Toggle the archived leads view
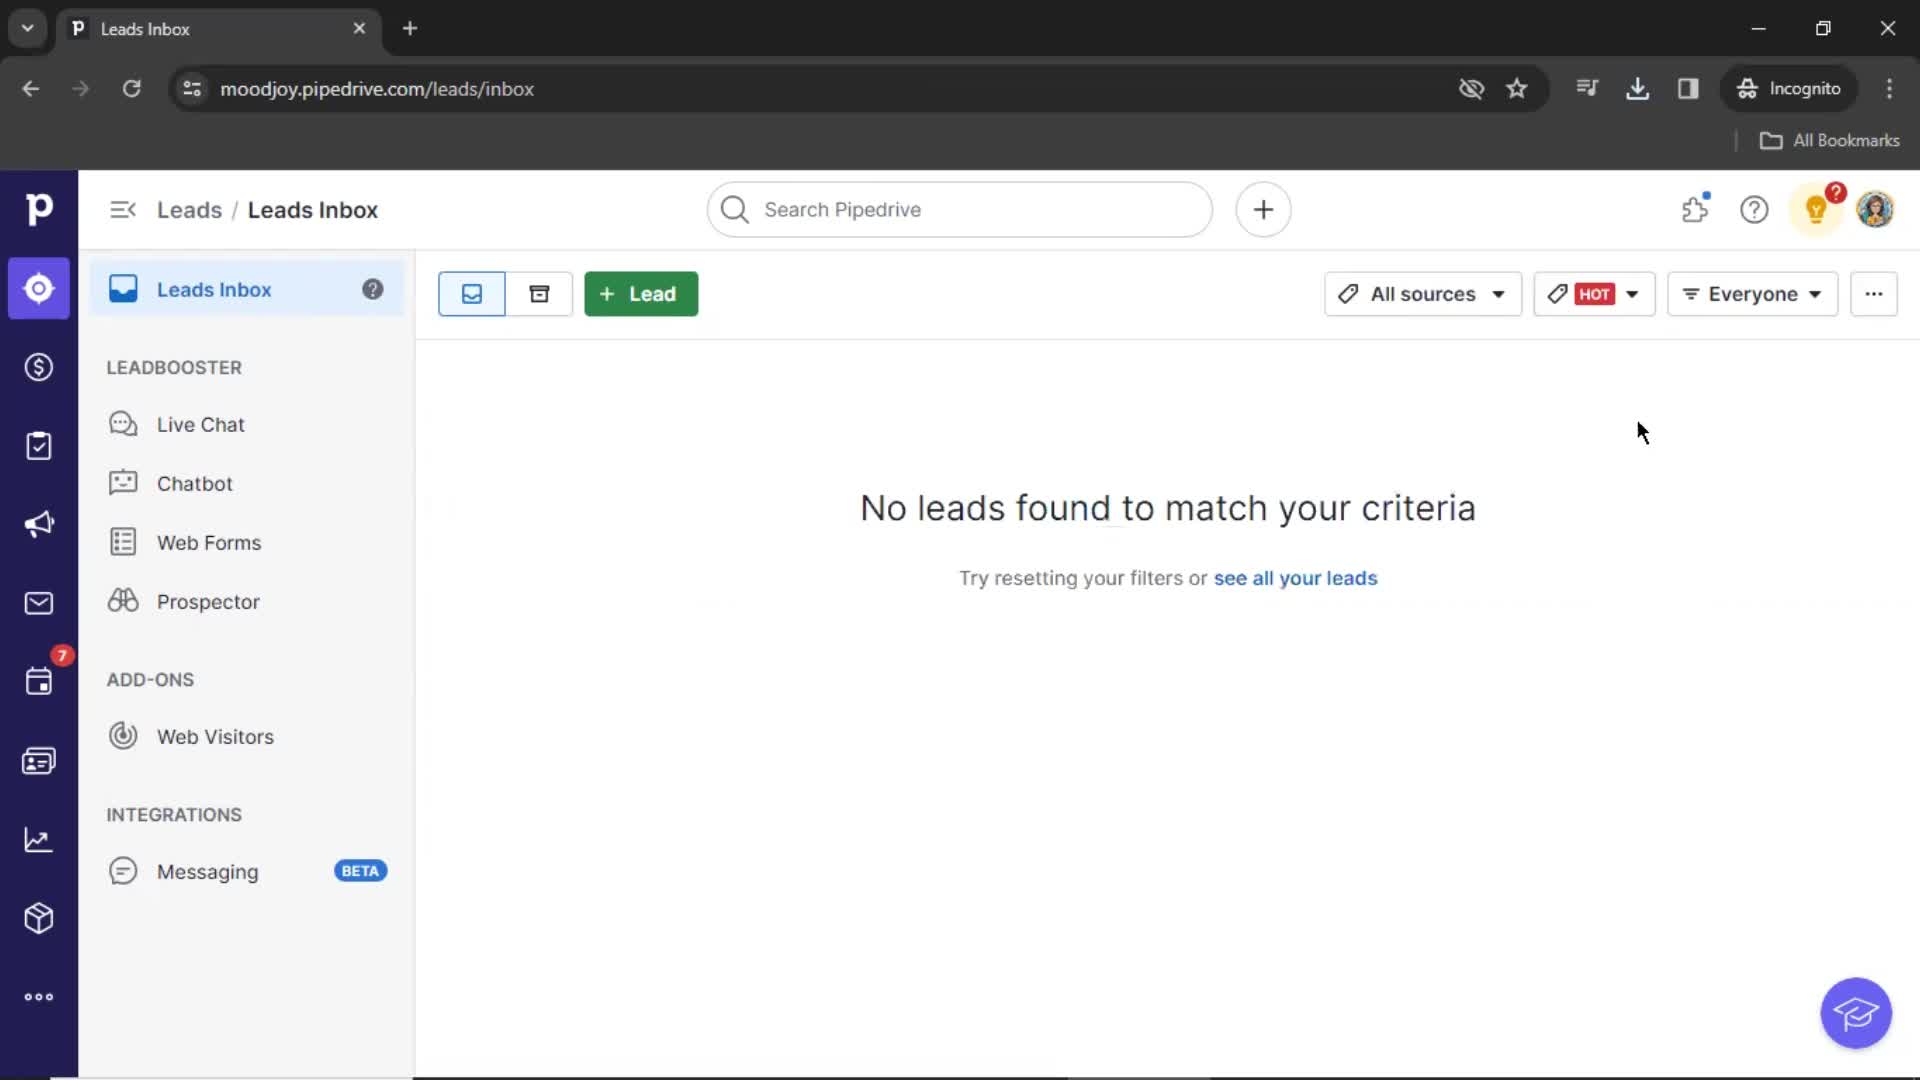 click(x=538, y=293)
